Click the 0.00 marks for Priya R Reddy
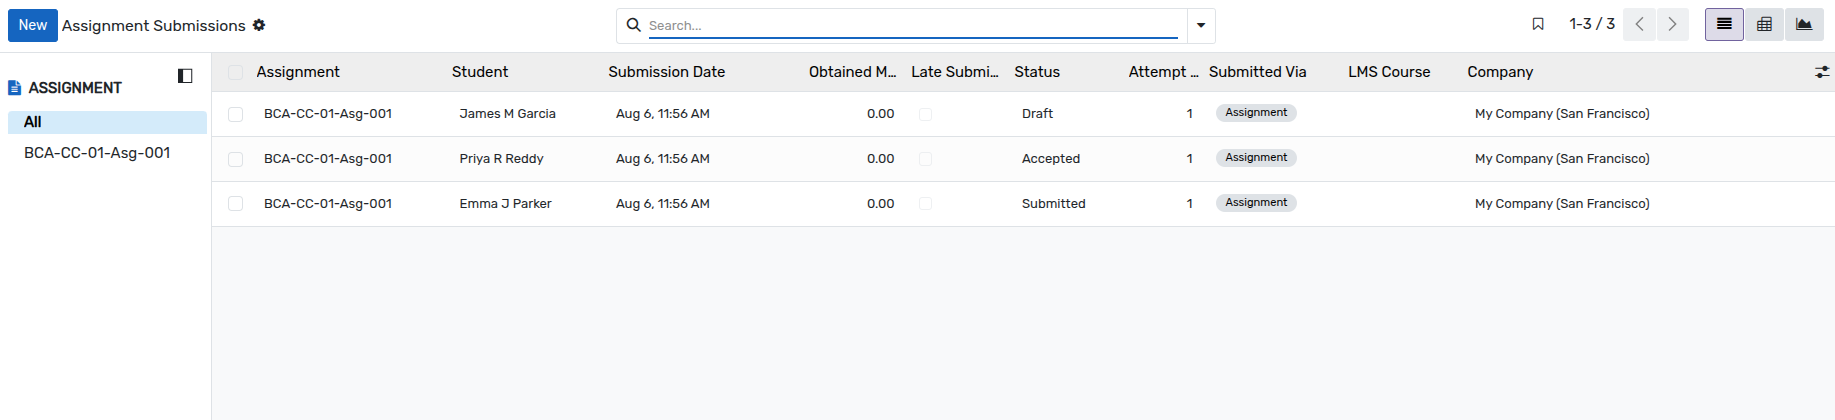The height and width of the screenshot is (420, 1835). [x=880, y=159]
